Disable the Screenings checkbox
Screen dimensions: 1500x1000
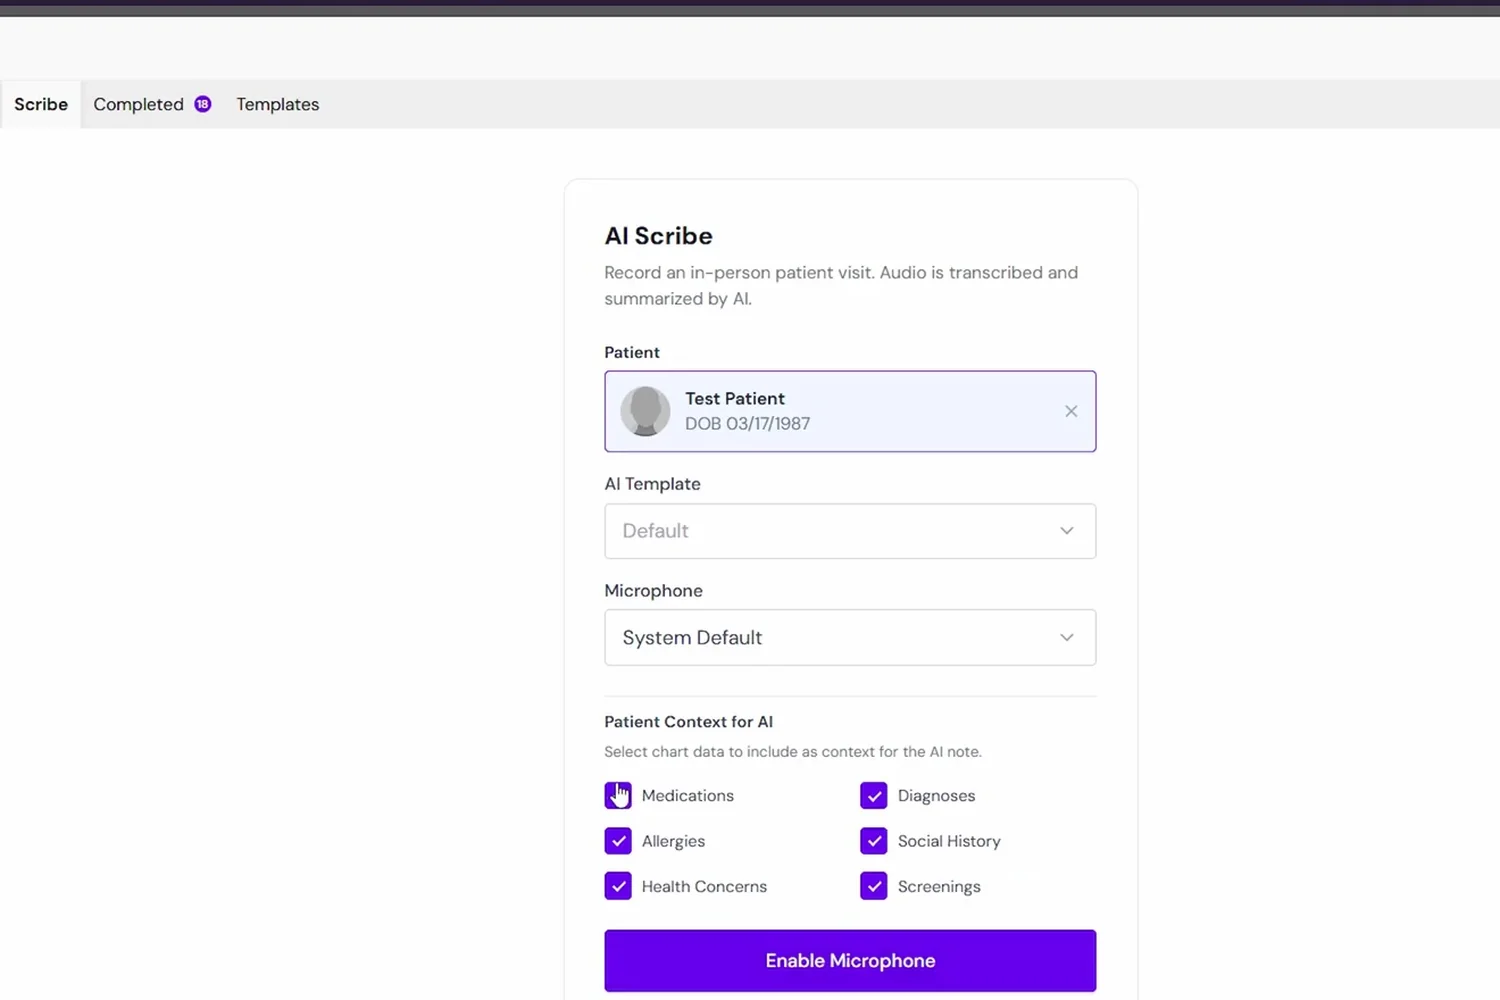point(874,886)
